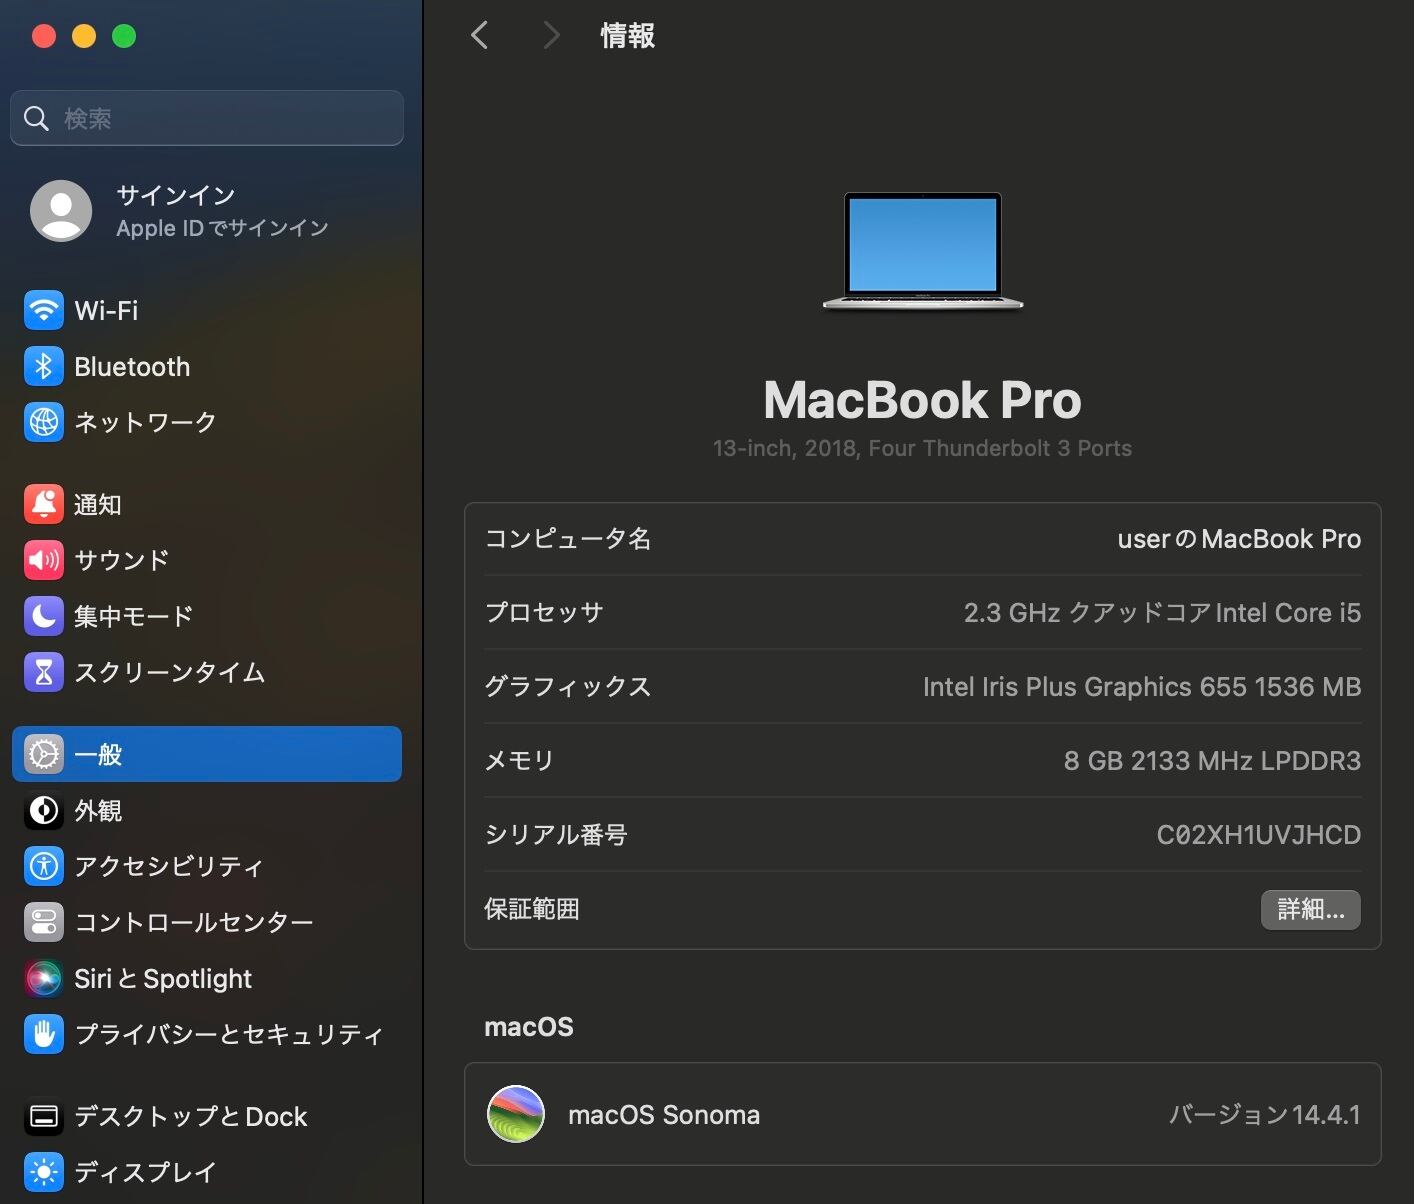Image resolution: width=1414 pixels, height=1204 pixels.
Task: Open the サウンド speaker icon
Action: point(43,560)
